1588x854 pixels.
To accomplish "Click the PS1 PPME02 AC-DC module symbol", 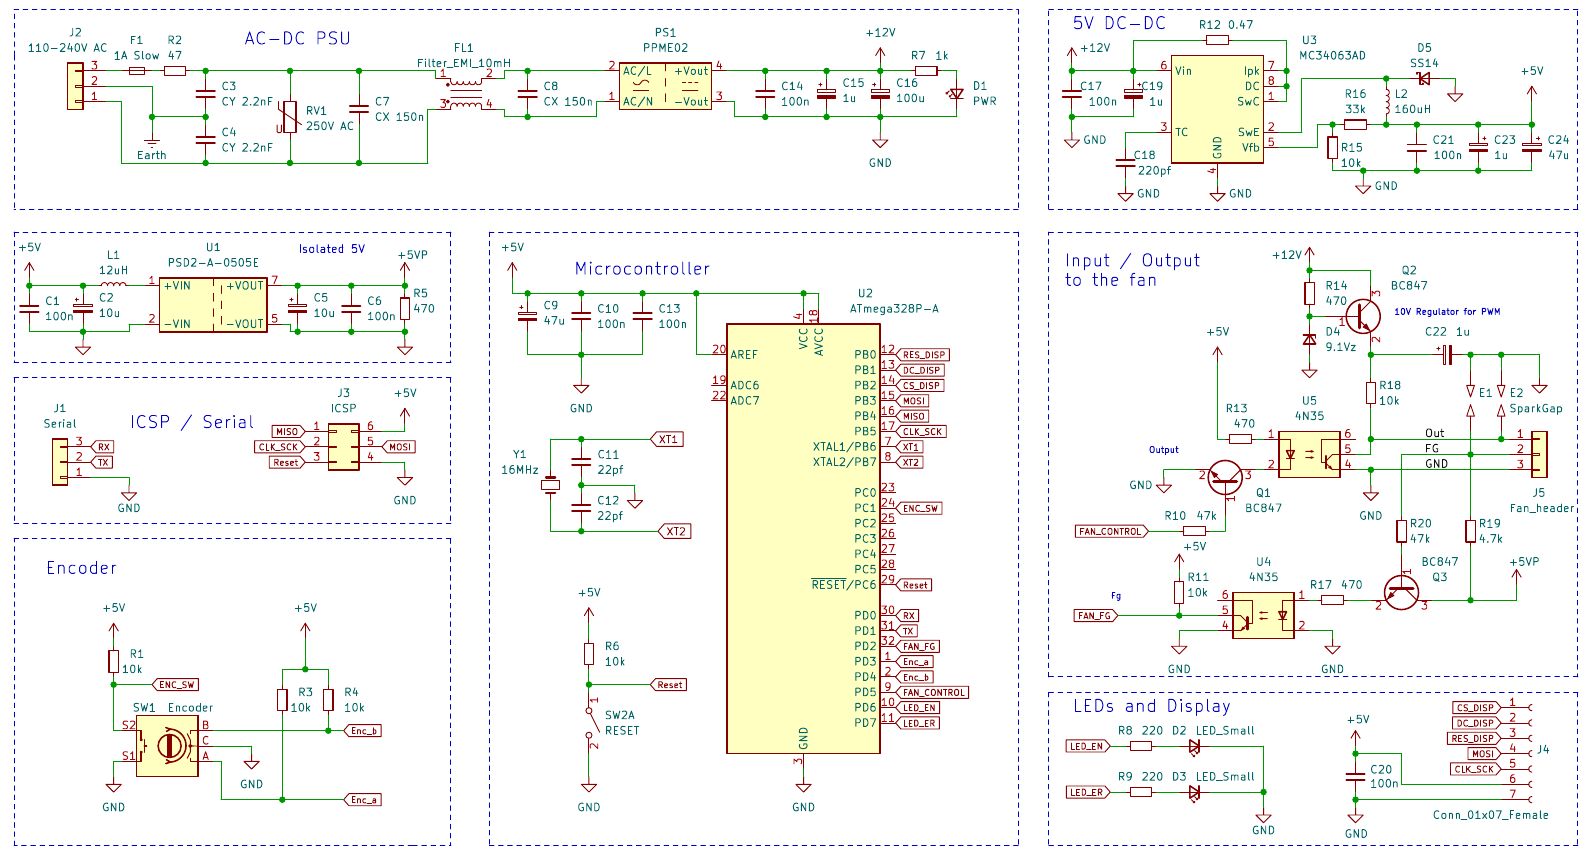I will pyautogui.click(x=665, y=86).
